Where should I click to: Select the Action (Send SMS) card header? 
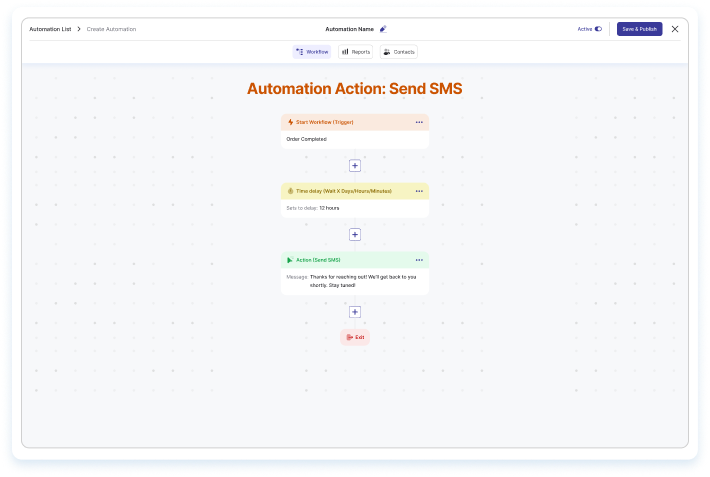[x=355, y=260]
